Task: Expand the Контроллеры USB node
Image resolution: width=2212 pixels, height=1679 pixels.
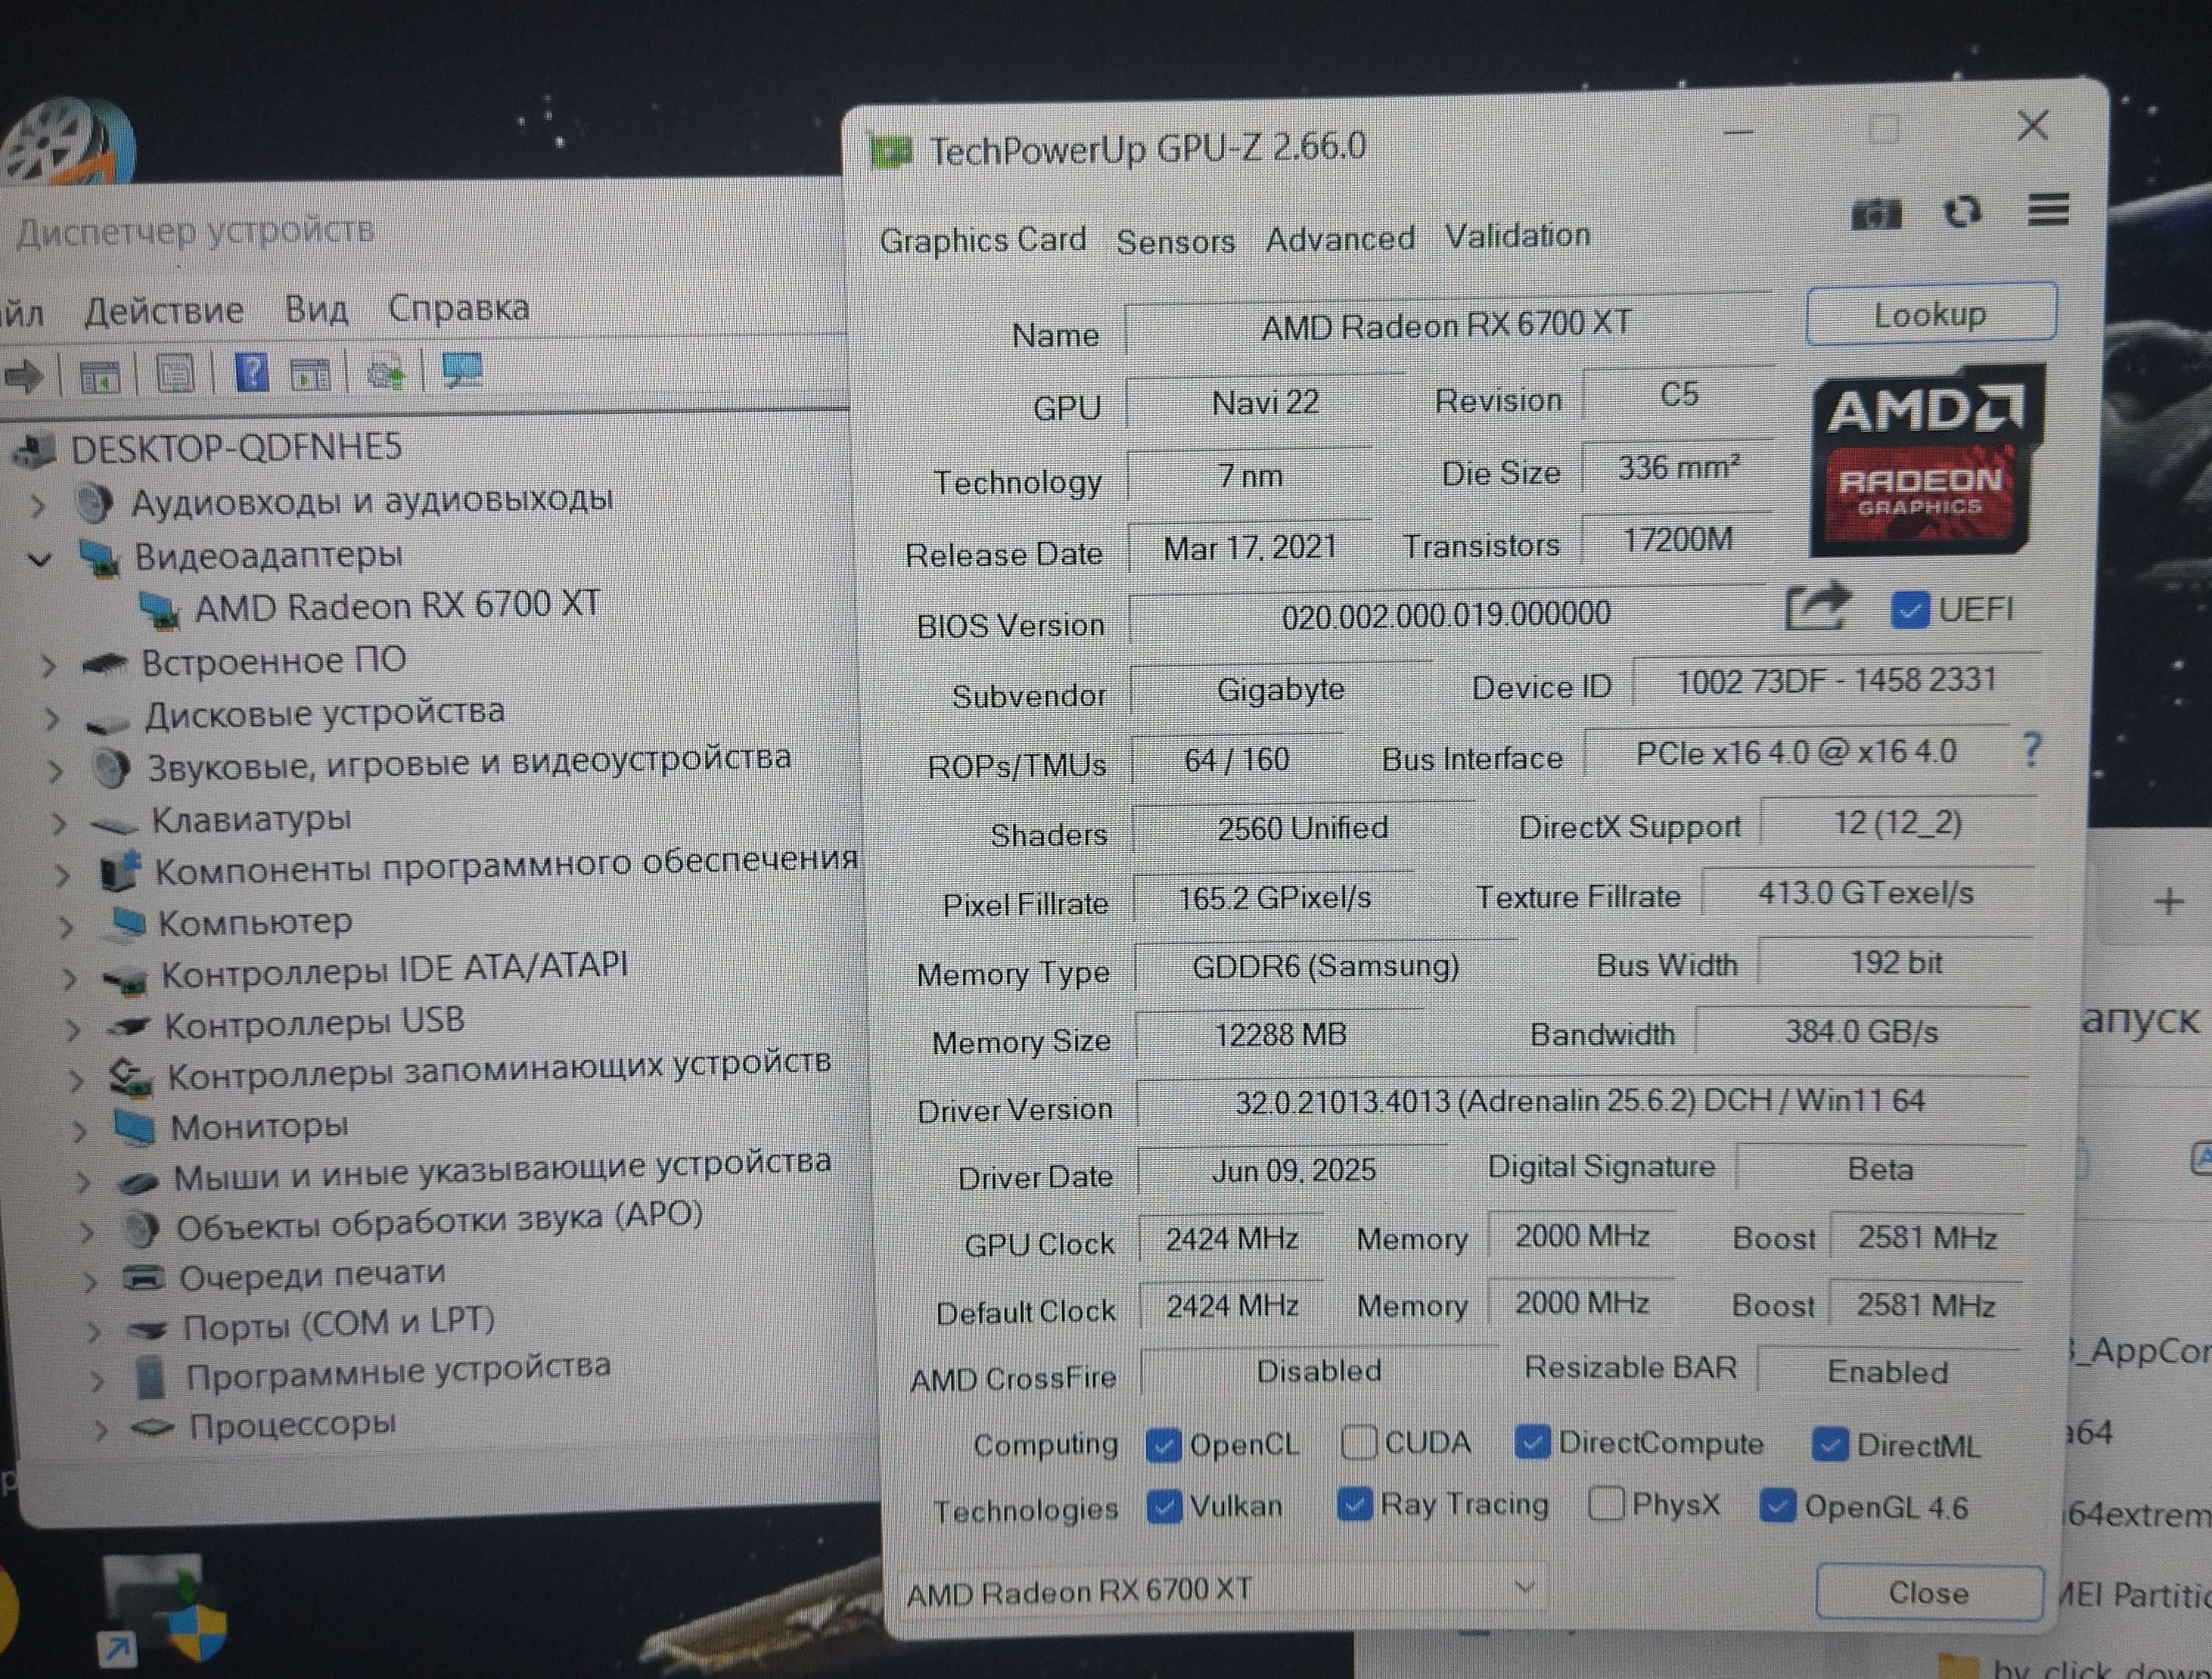Action: pyautogui.click(x=72, y=1029)
